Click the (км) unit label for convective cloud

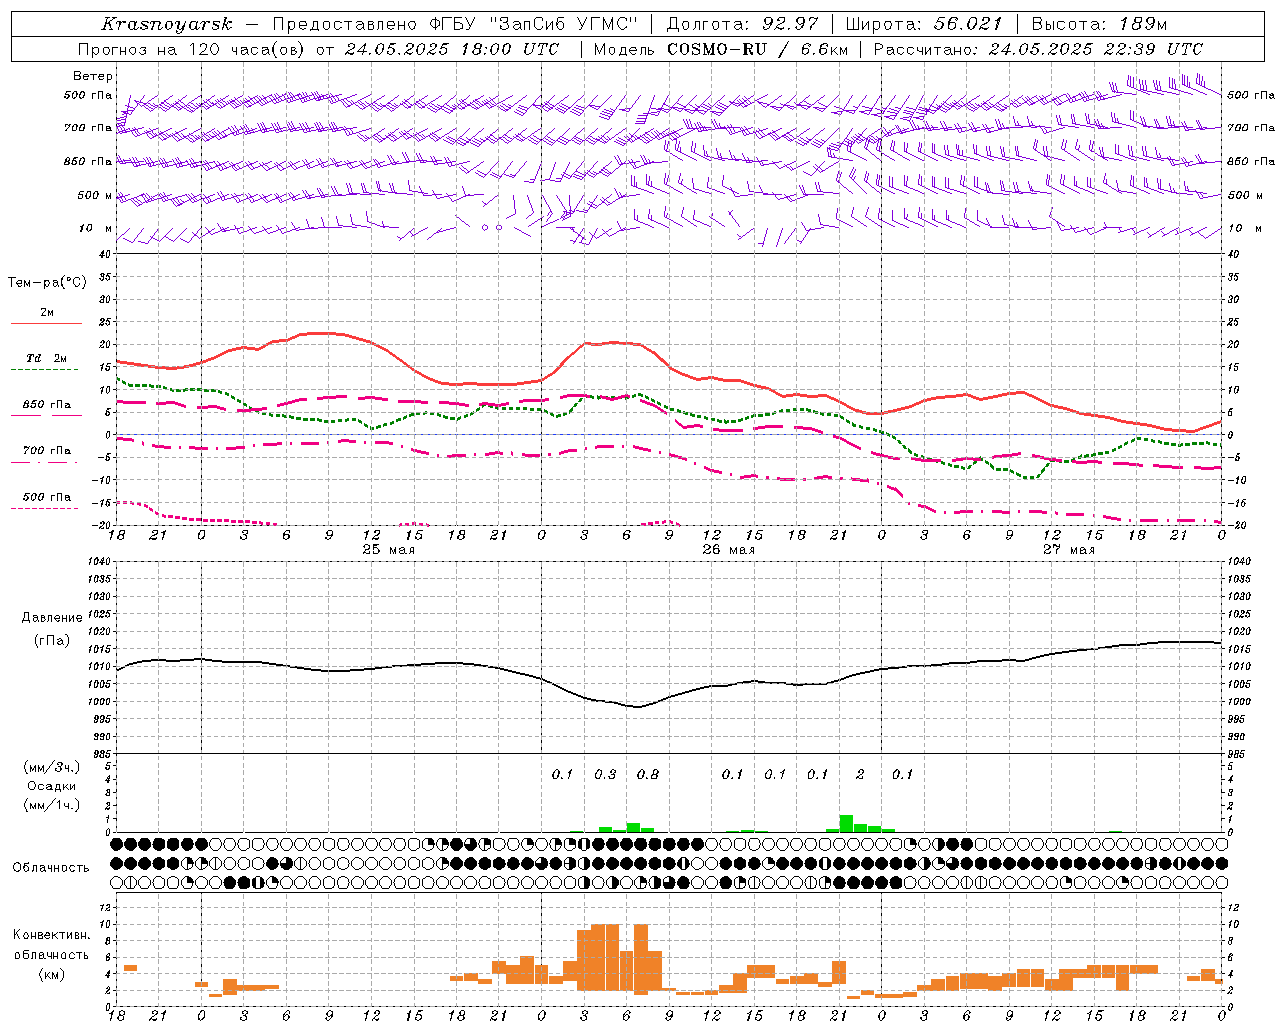[x=51, y=974]
